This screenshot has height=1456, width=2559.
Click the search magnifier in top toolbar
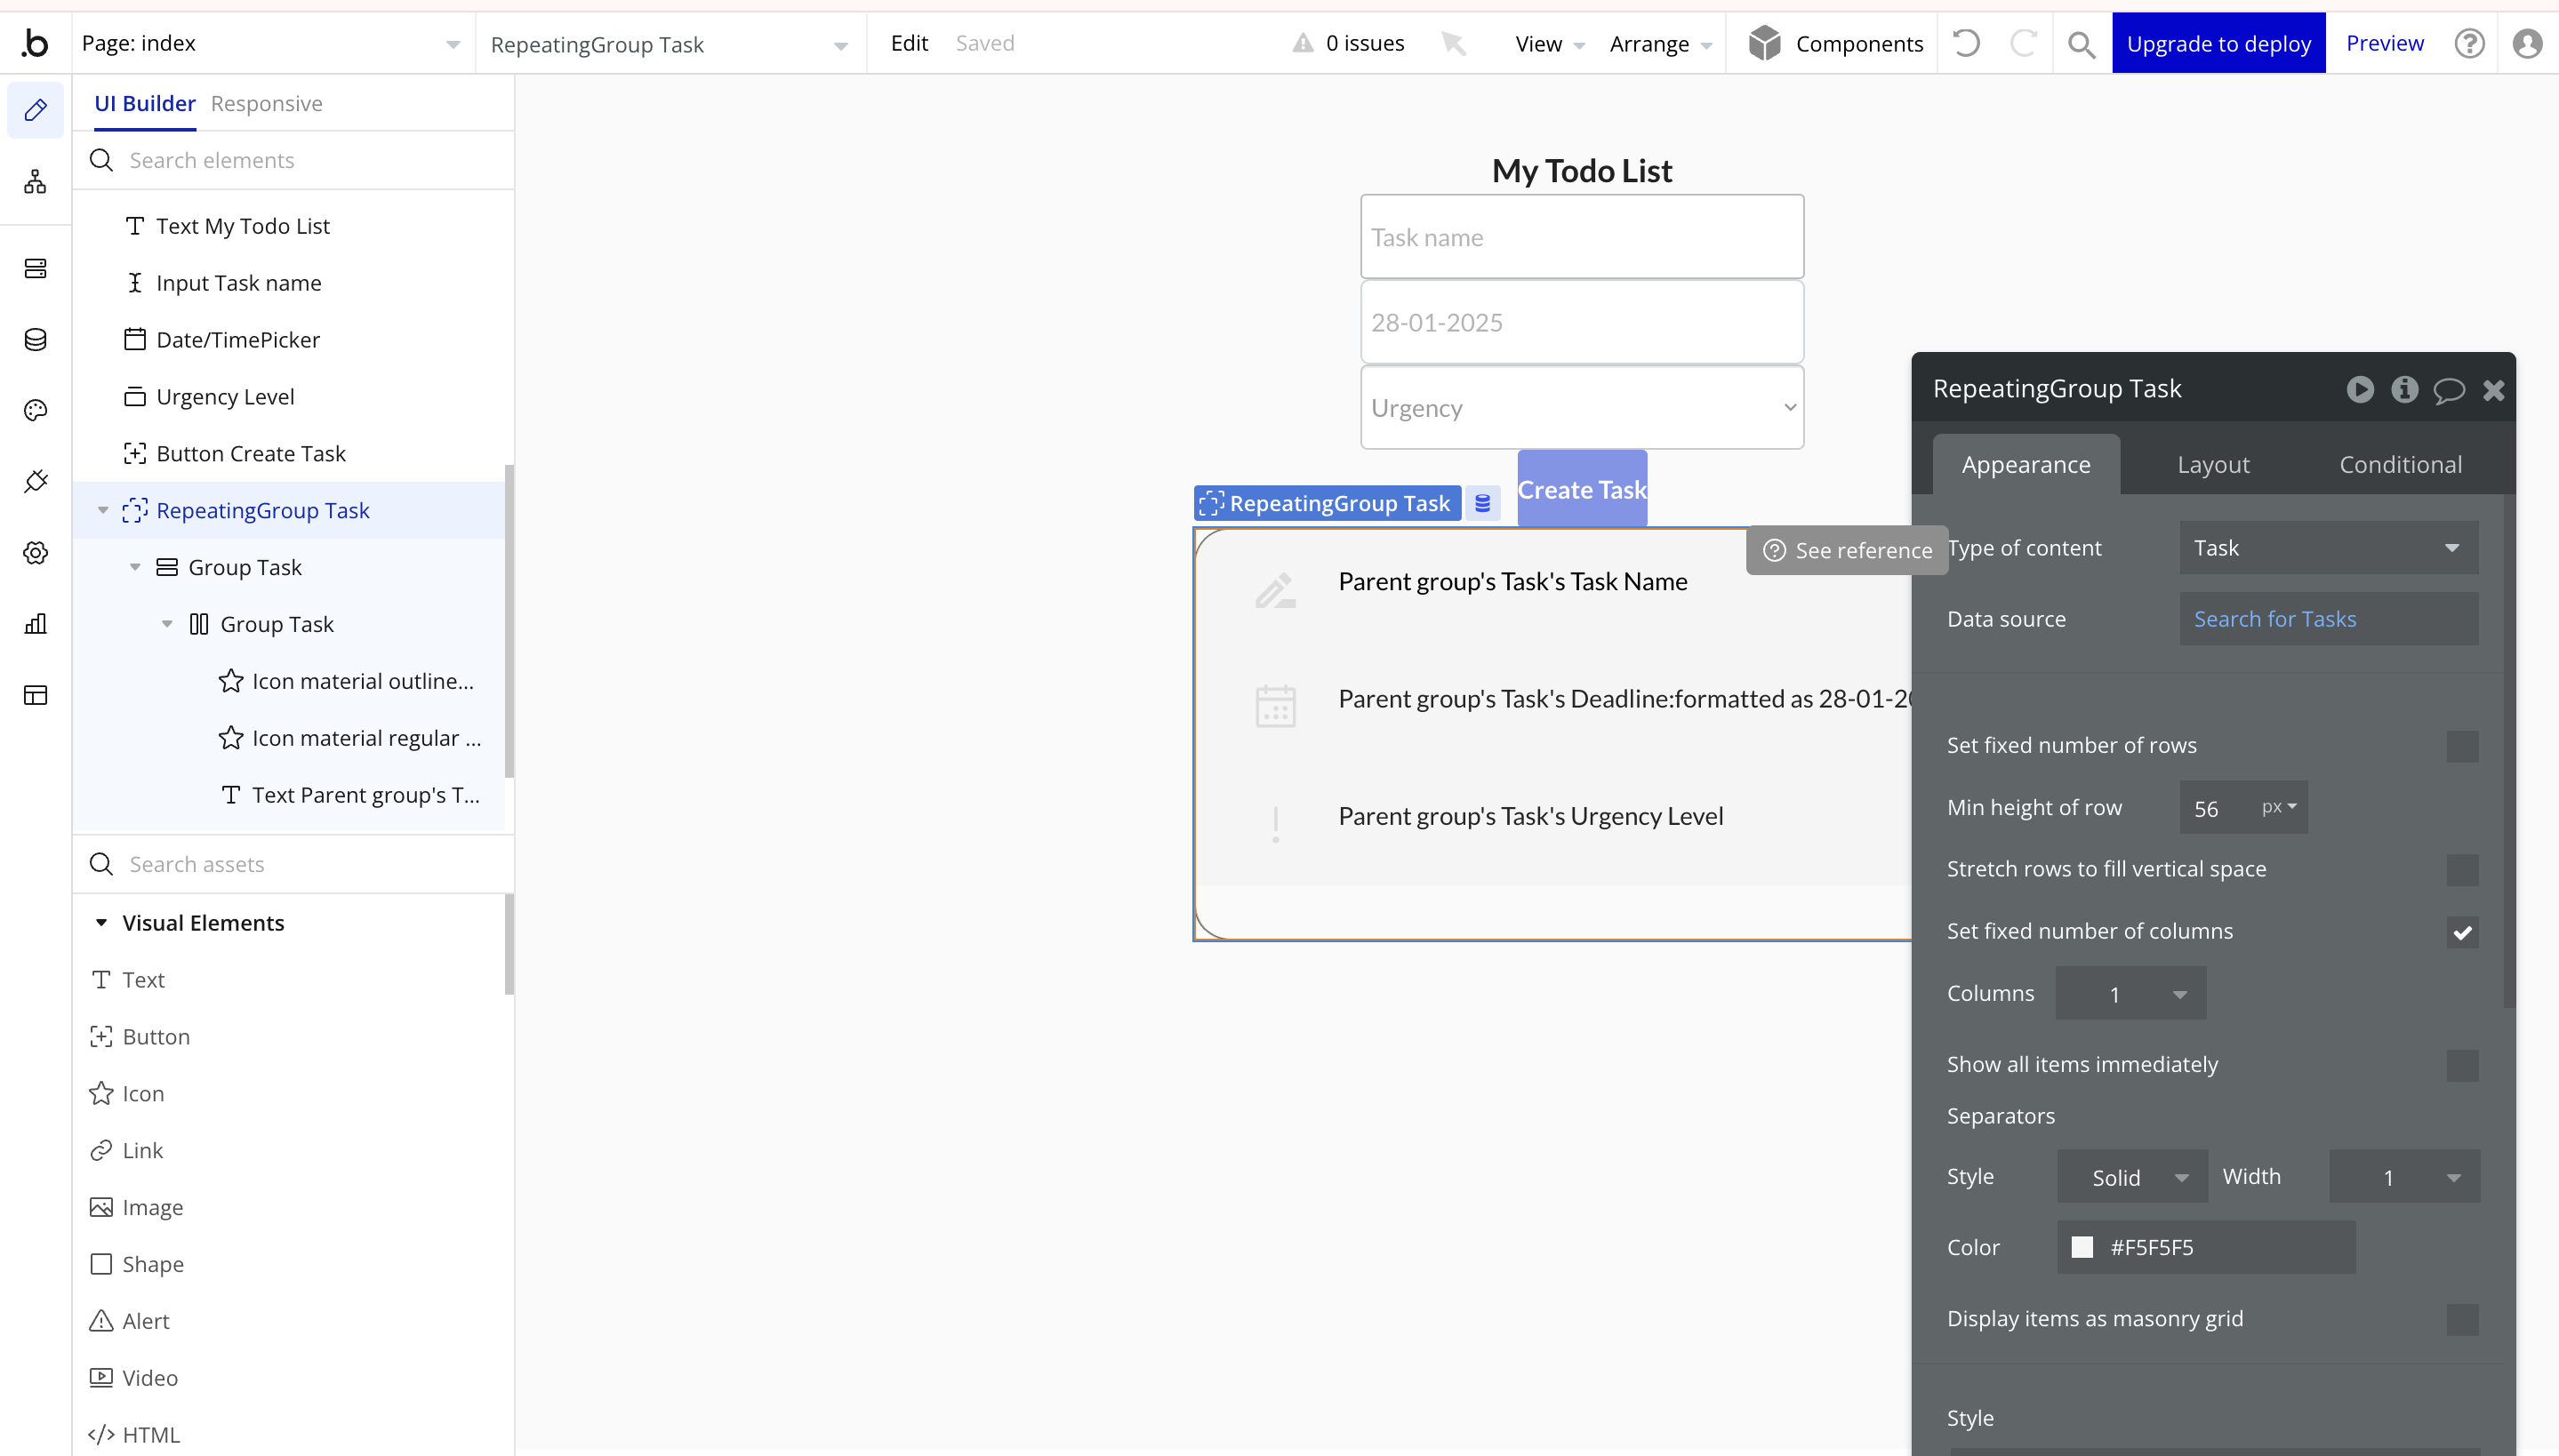point(2081,44)
